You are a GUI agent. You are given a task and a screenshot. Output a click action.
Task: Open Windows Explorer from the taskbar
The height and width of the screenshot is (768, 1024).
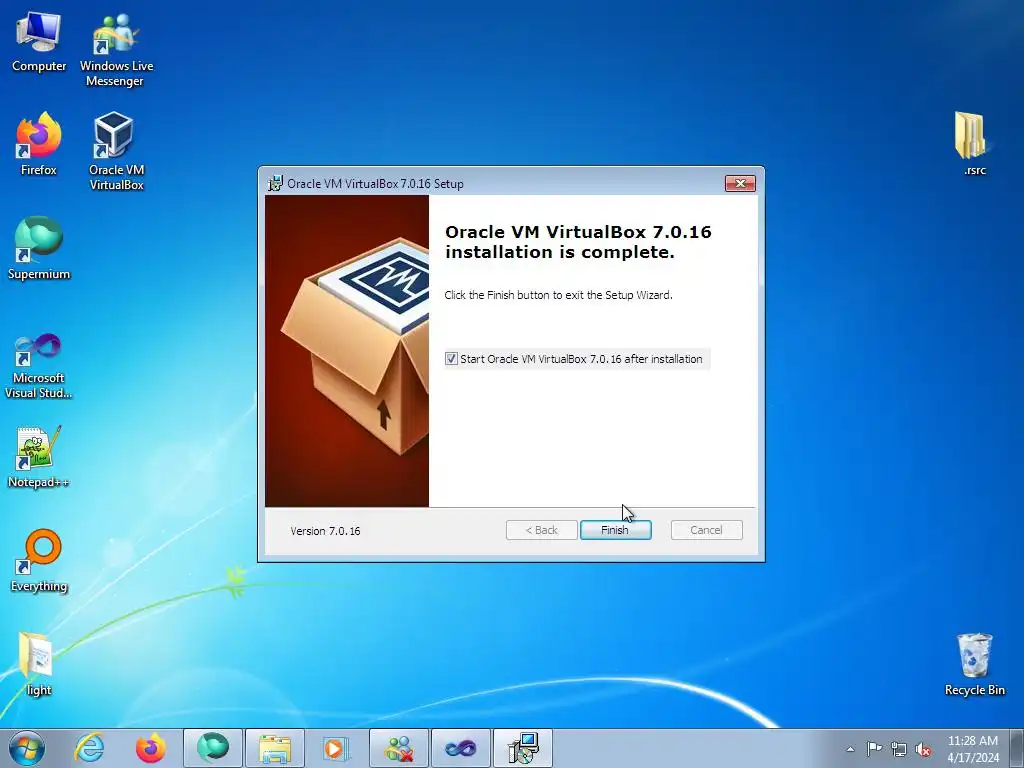pos(275,748)
